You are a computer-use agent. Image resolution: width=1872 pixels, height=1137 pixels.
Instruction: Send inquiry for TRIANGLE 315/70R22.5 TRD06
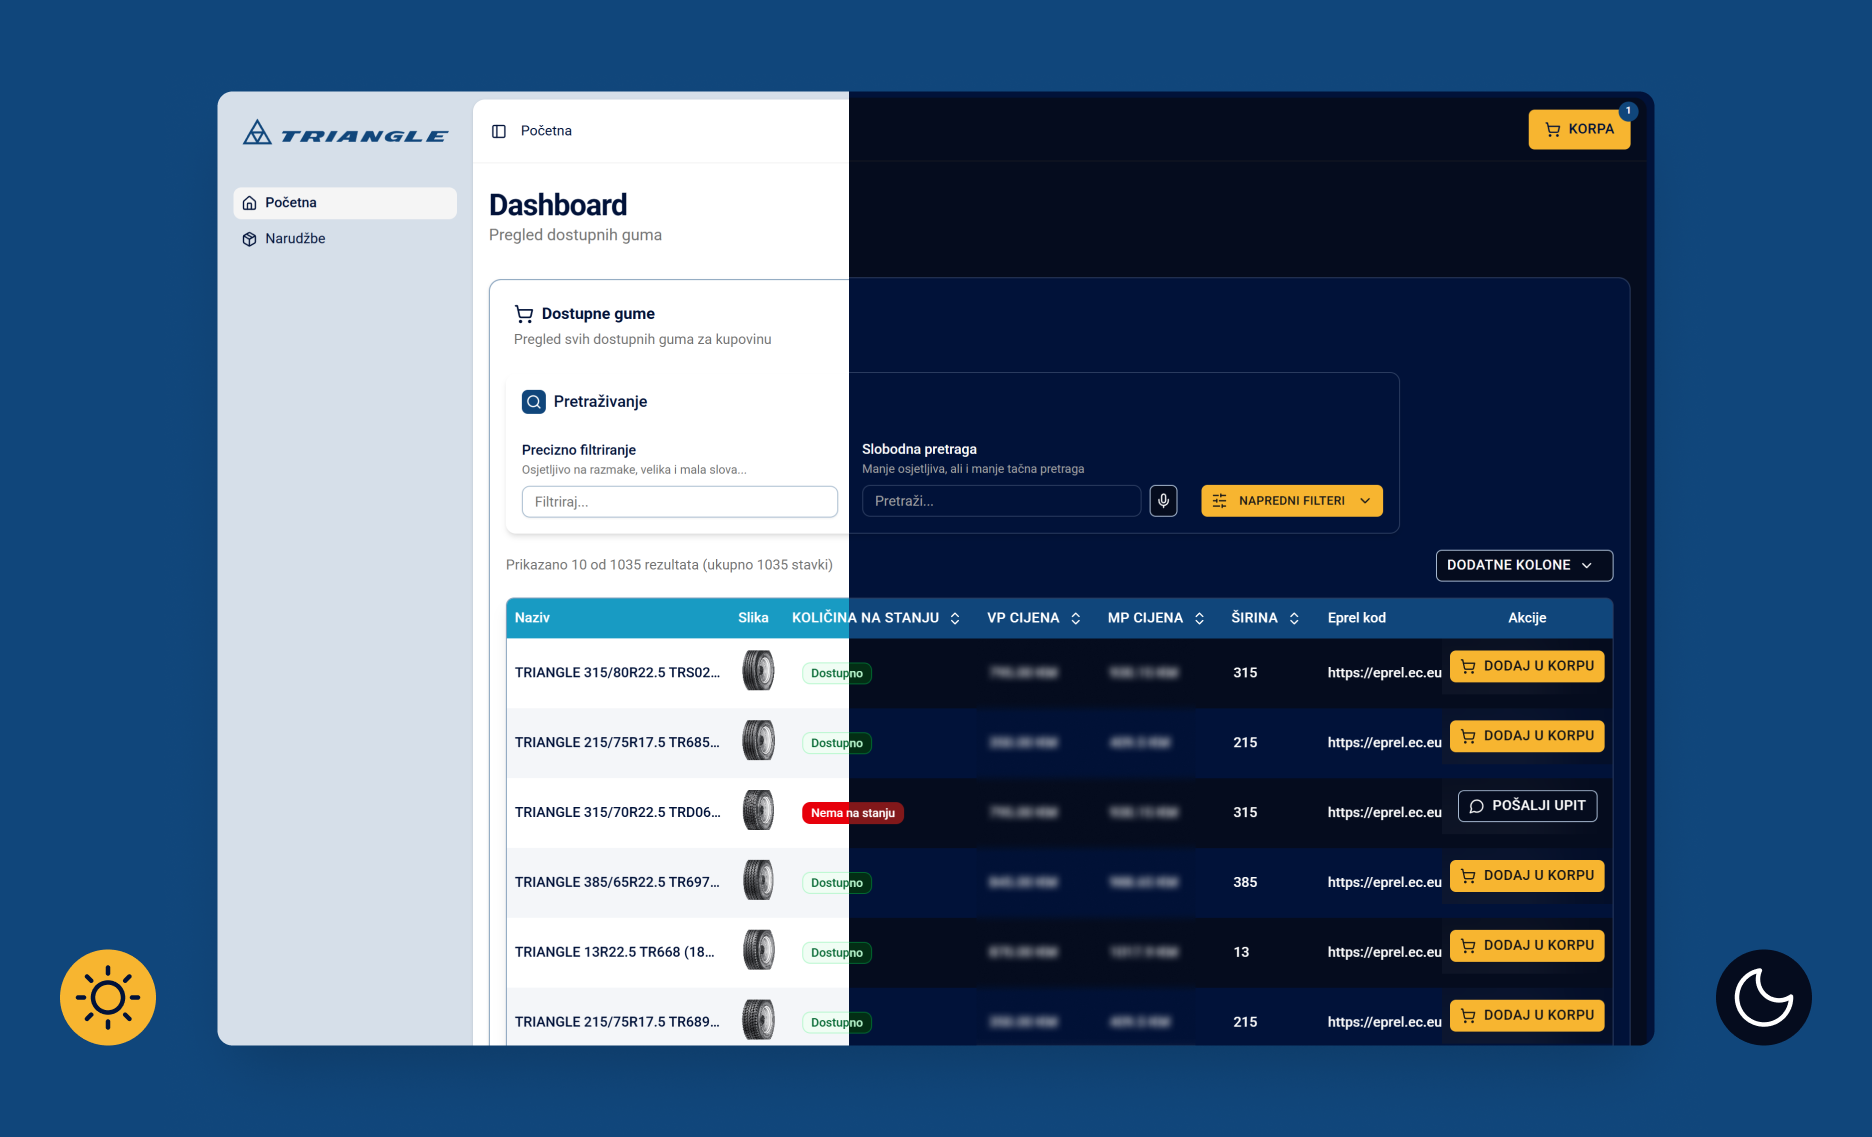1527,806
